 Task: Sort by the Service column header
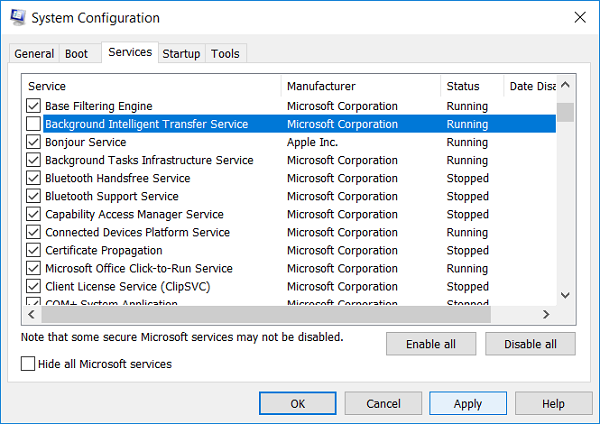click(150, 86)
